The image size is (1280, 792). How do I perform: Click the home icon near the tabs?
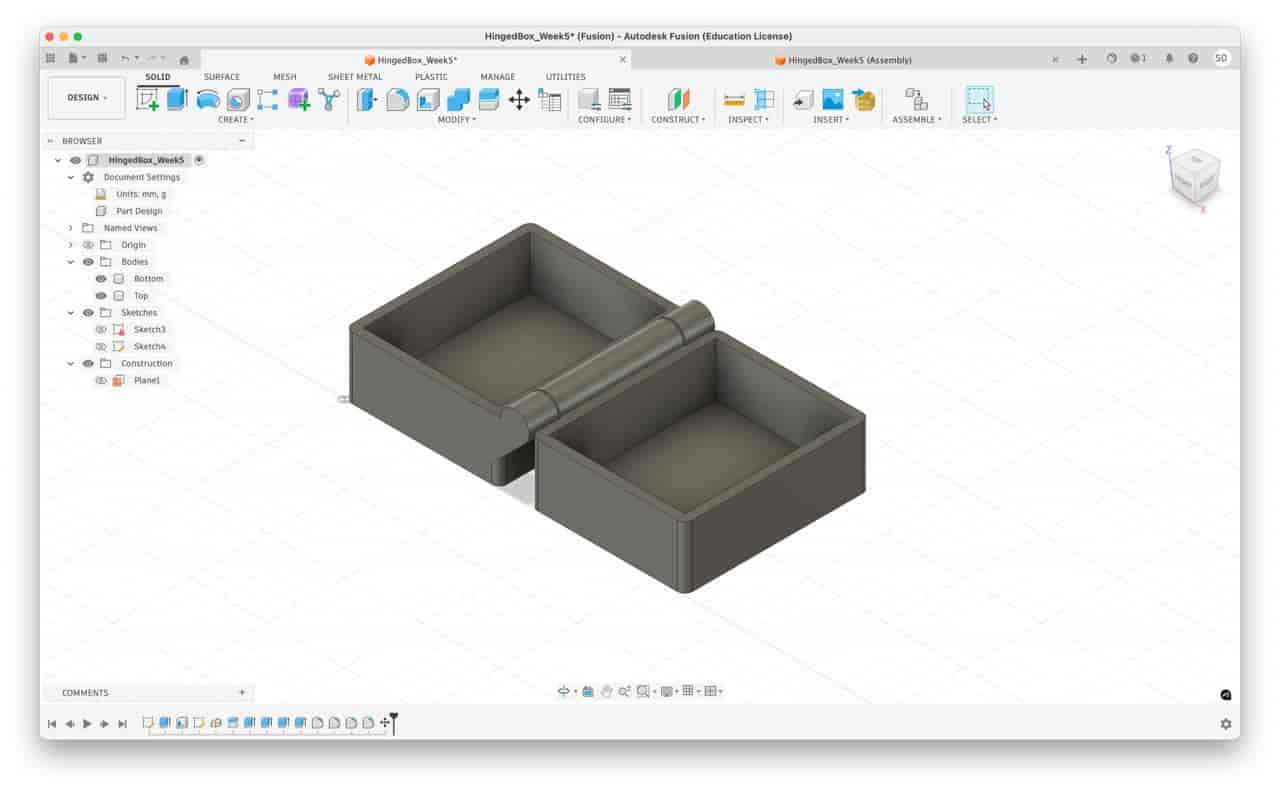pyautogui.click(x=184, y=60)
